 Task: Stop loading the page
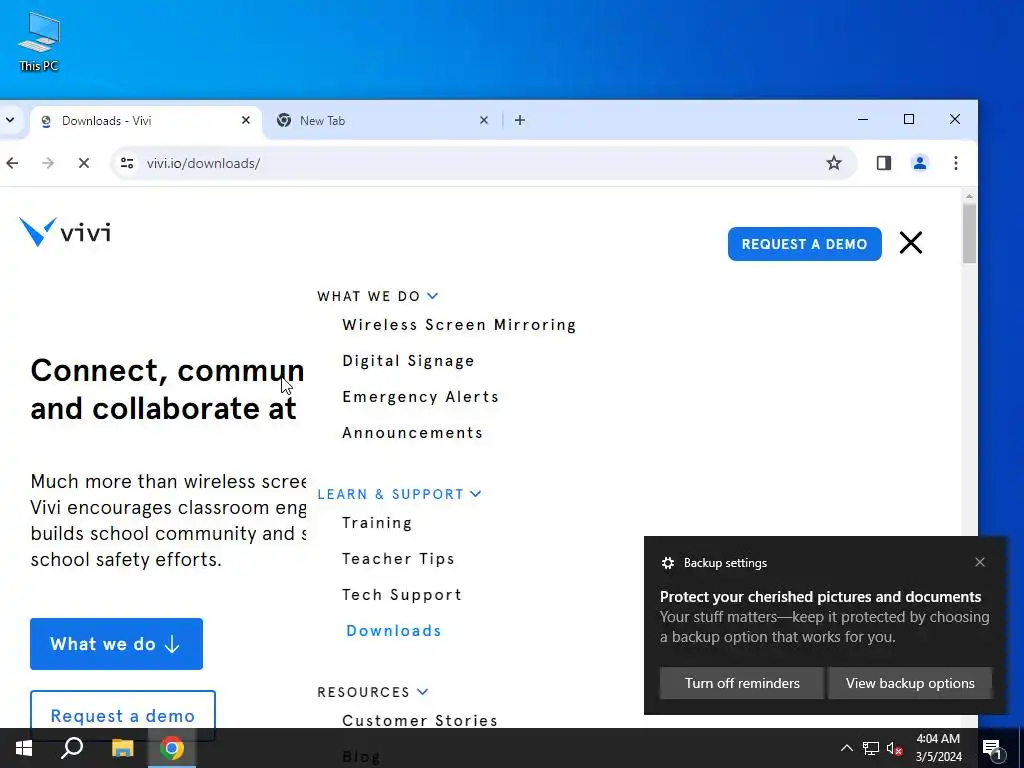coord(84,163)
